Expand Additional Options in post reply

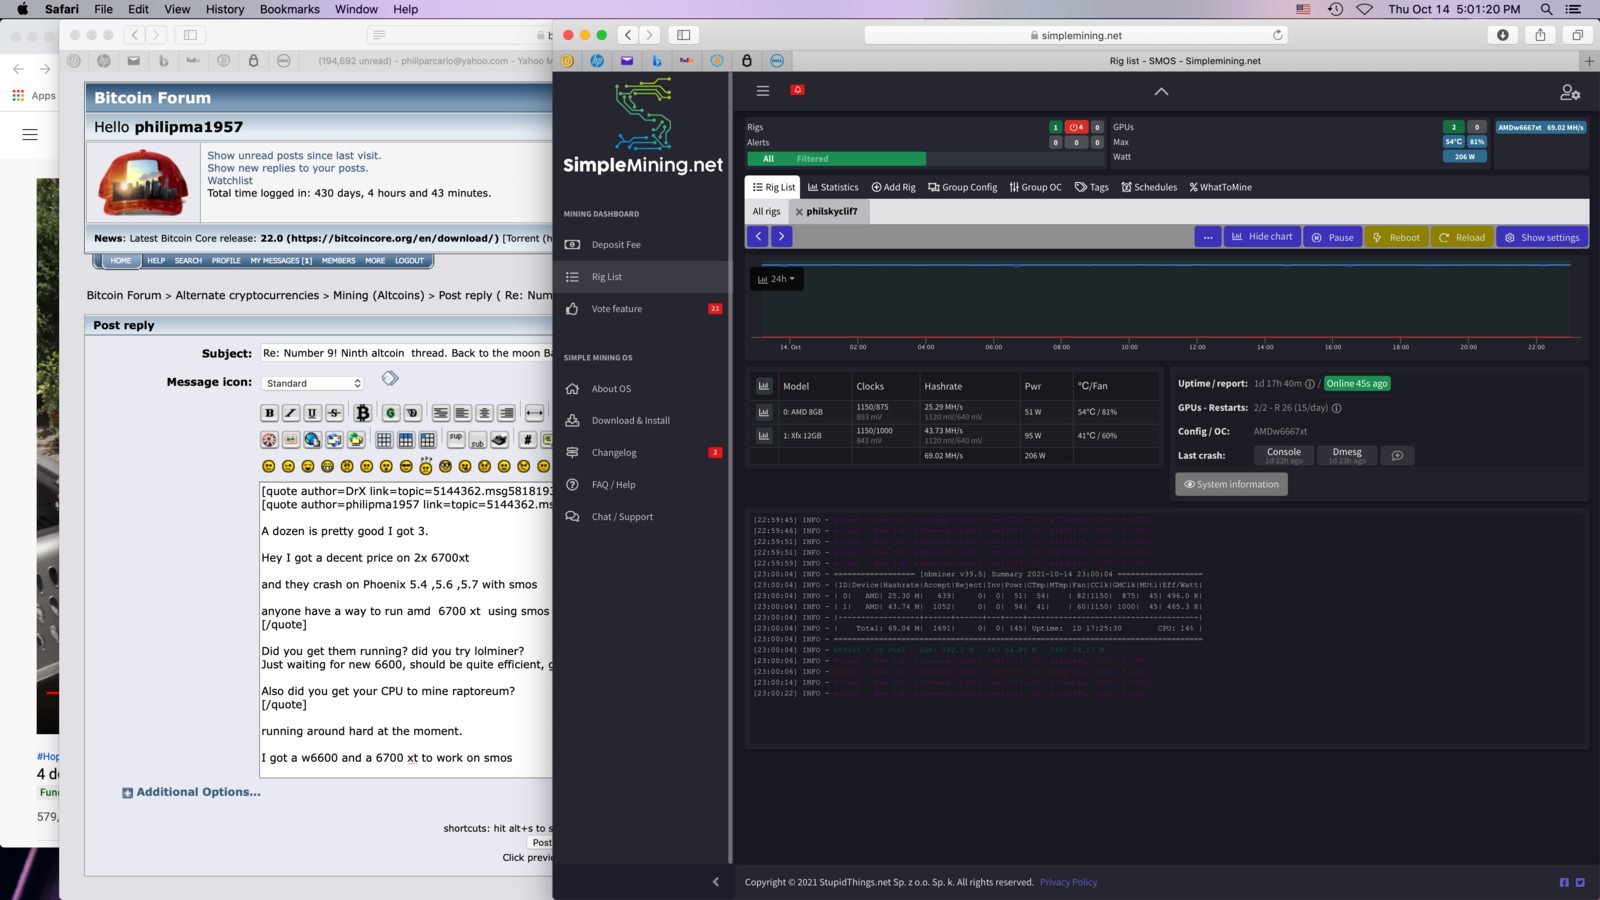(x=191, y=792)
